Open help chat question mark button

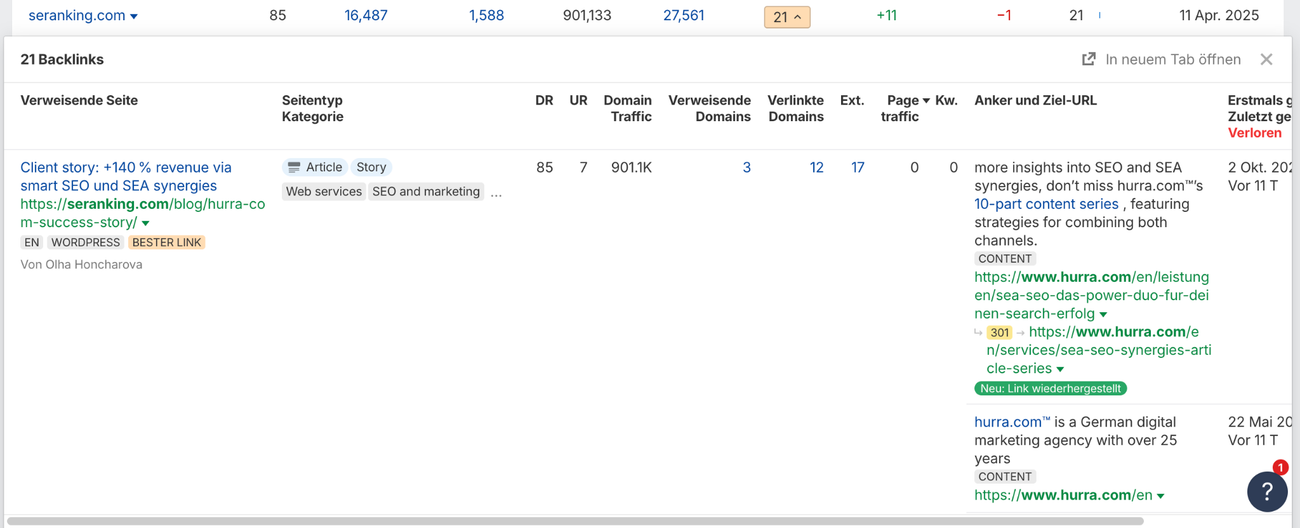pos(1267,491)
